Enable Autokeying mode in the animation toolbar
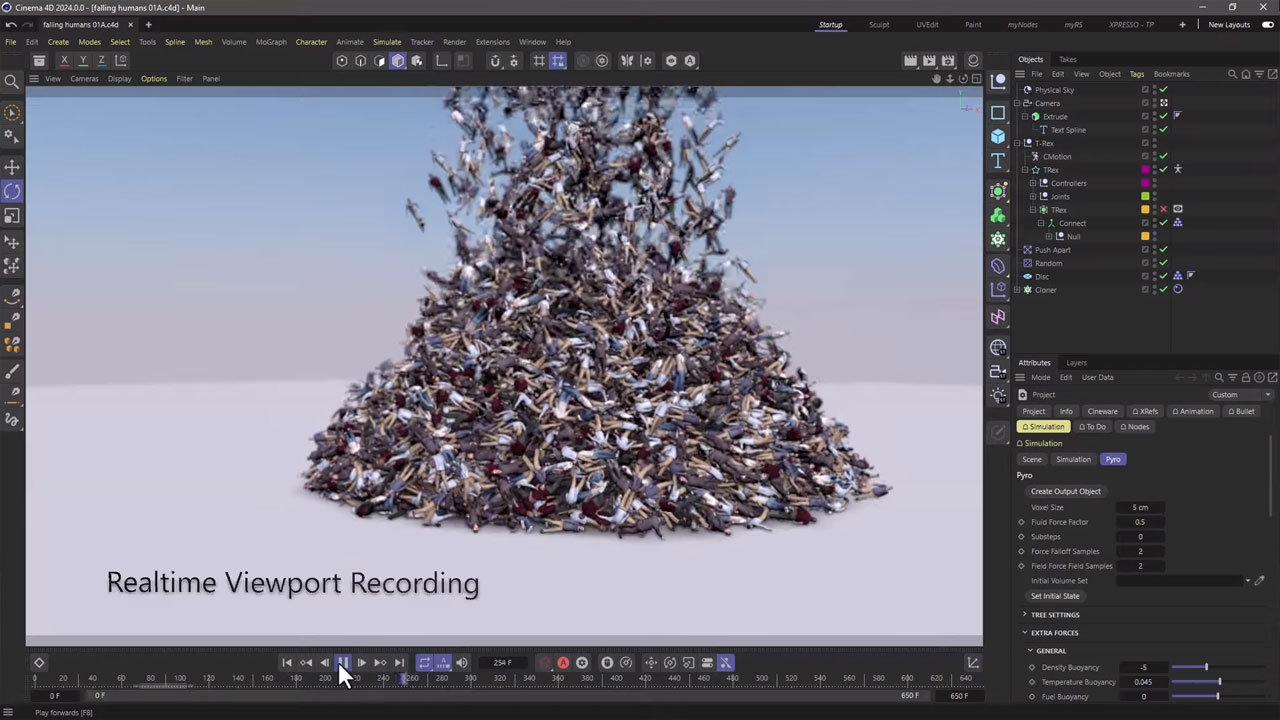The image size is (1280, 720). click(563, 662)
